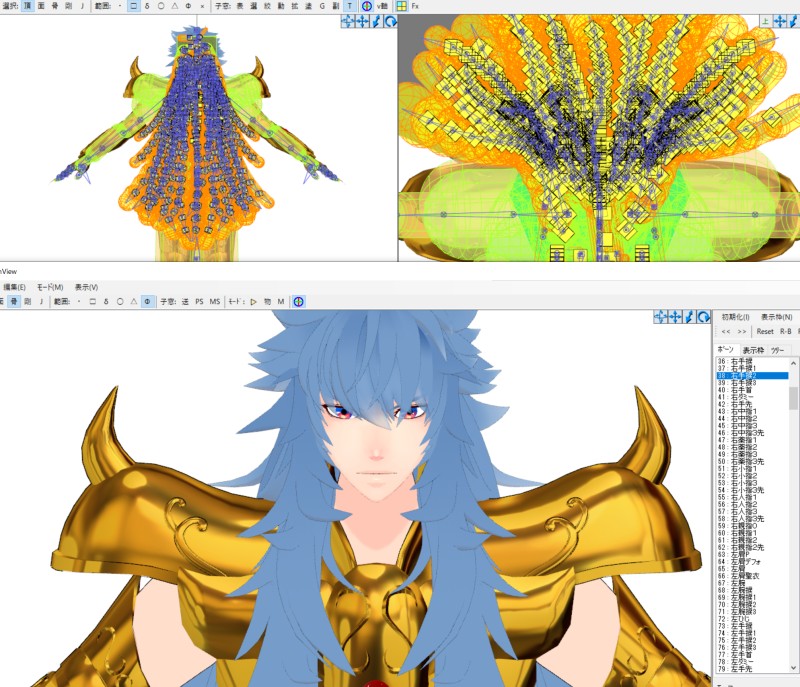The image size is (800, 687).
Task: Select point range mode in top toolbar
Action: tap(120, 6)
